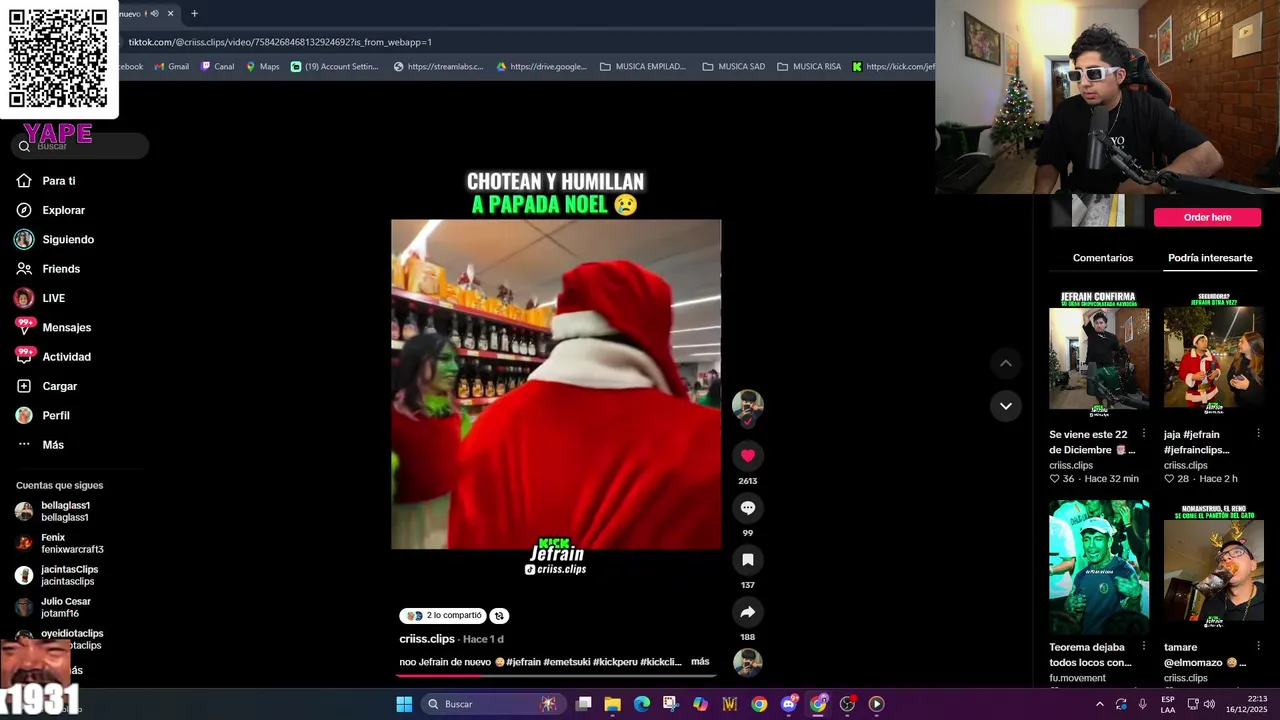Open options for jaja #jefrain video
This screenshot has height=720, width=1280.
point(1258,434)
